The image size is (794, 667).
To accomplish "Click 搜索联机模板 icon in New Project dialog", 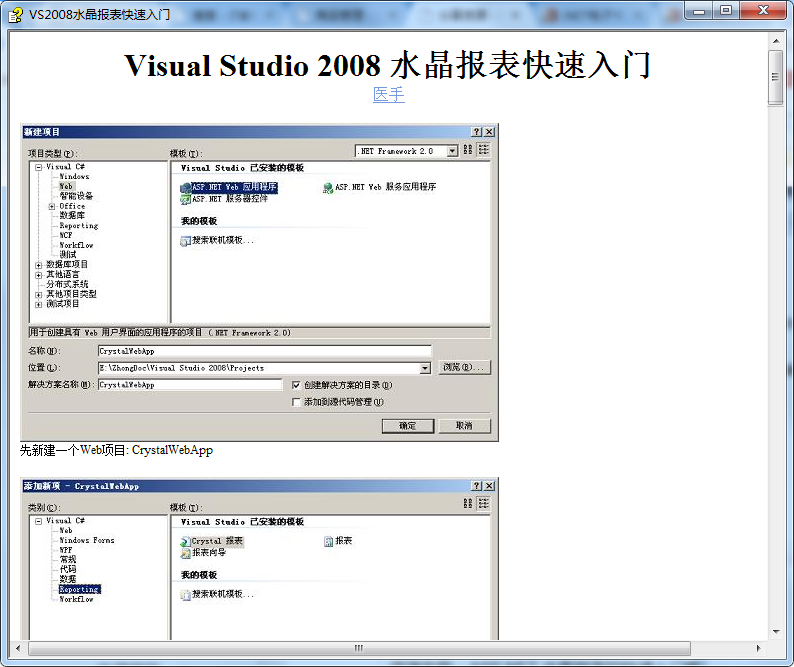I will click(x=185, y=241).
